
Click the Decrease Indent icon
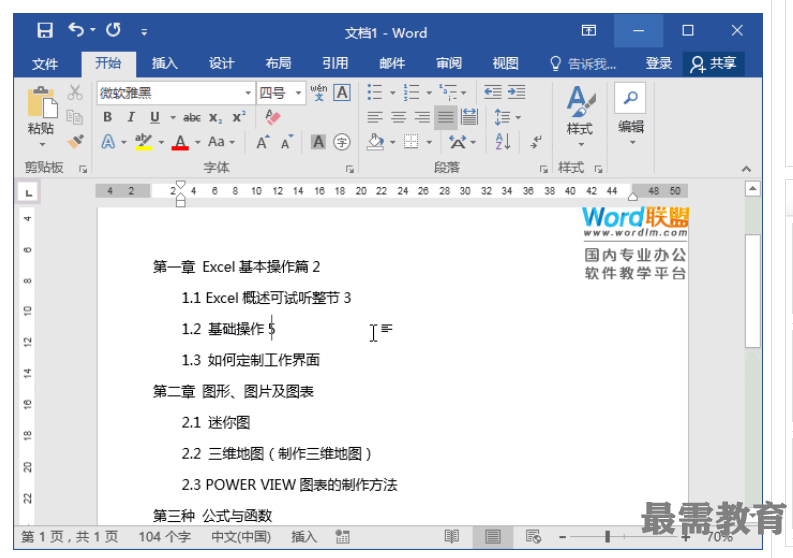coord(493,92)
